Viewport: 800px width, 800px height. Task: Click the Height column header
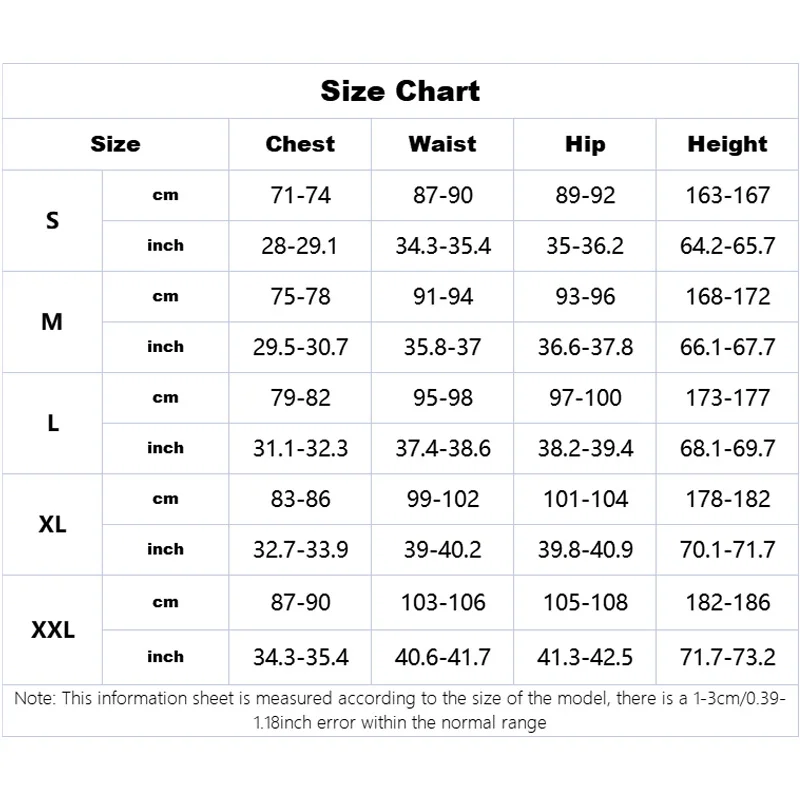coord(727,144)
